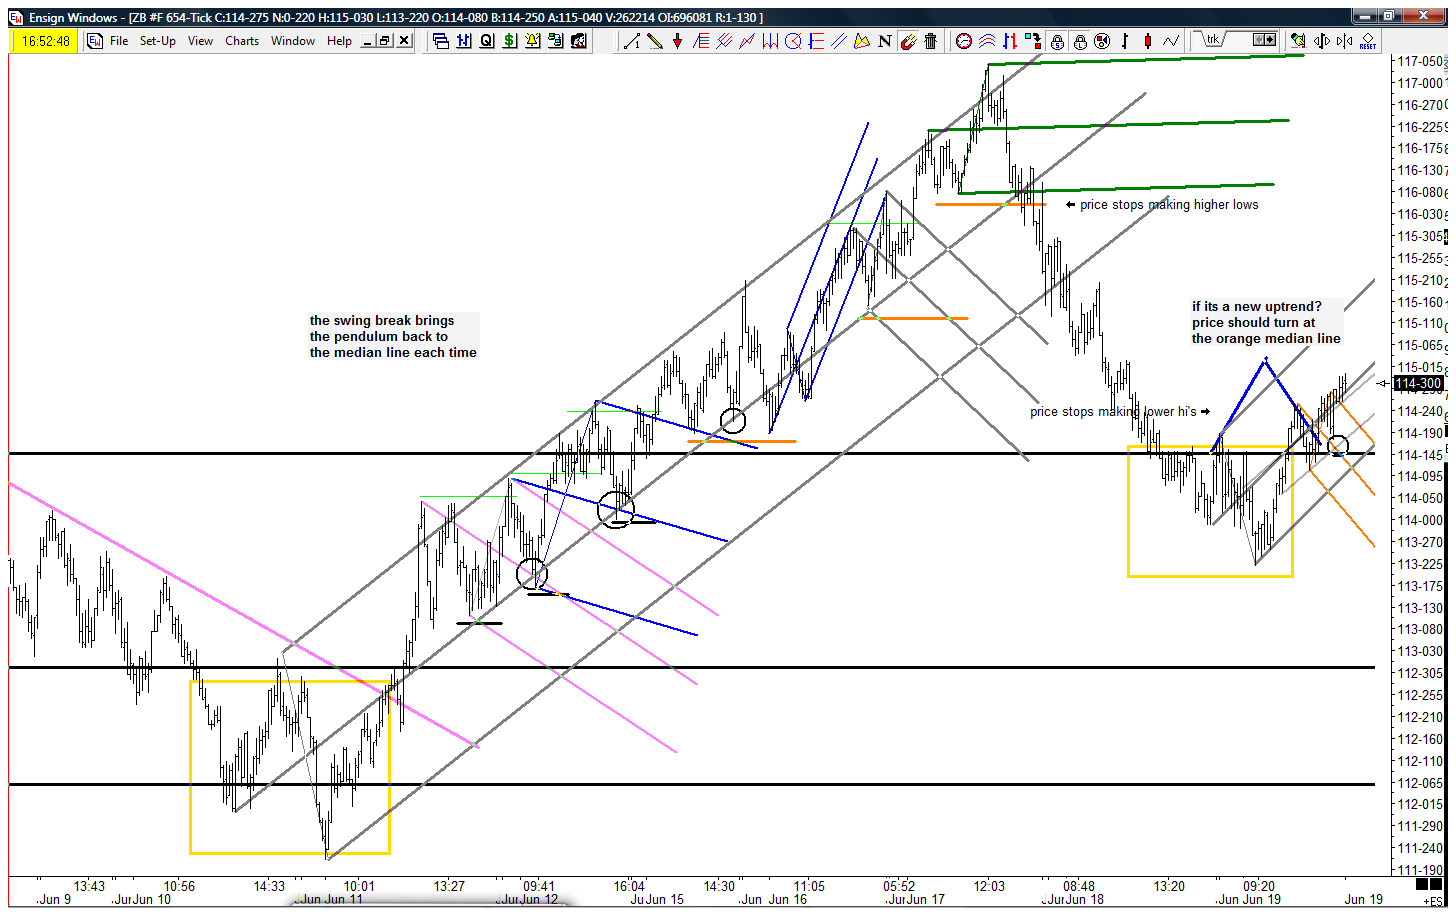This screenshot has width=1456, height=914.
Task: Select the red down-arrow marker tool
Action: coord(677,41)
